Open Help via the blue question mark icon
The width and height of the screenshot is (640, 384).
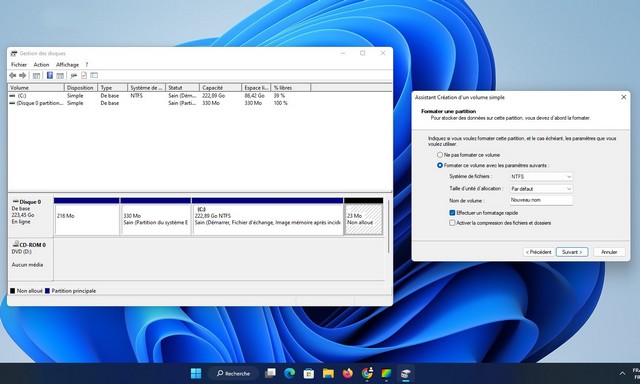tap(50, 75)
